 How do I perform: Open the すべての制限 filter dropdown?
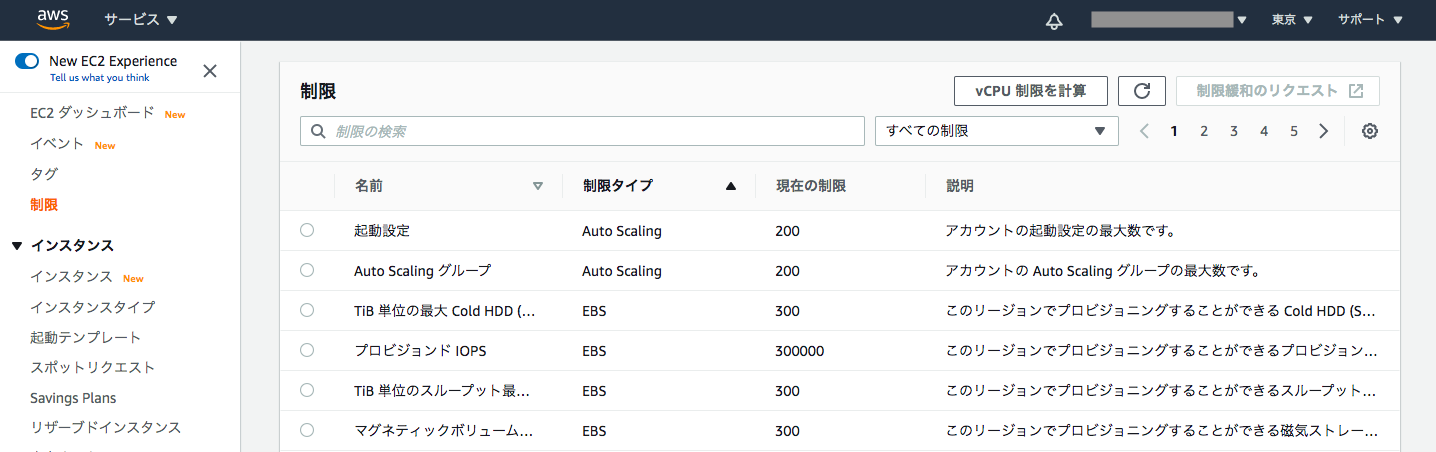click(x=996, y=131)
